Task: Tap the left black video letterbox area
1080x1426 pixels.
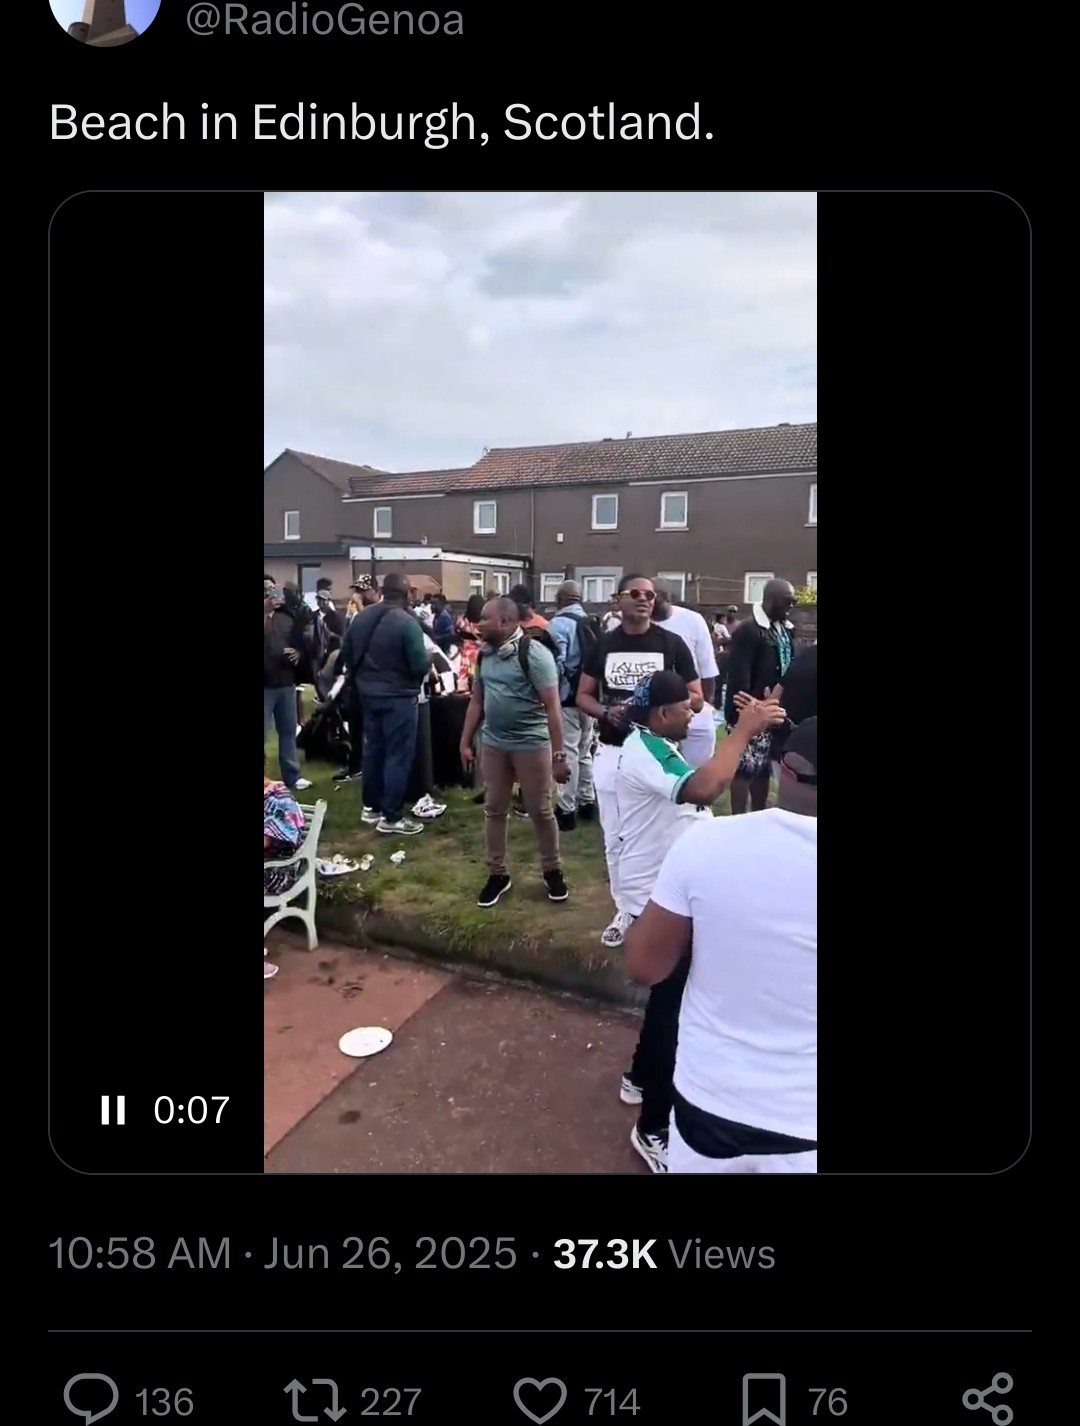Action: pos(157,640)
